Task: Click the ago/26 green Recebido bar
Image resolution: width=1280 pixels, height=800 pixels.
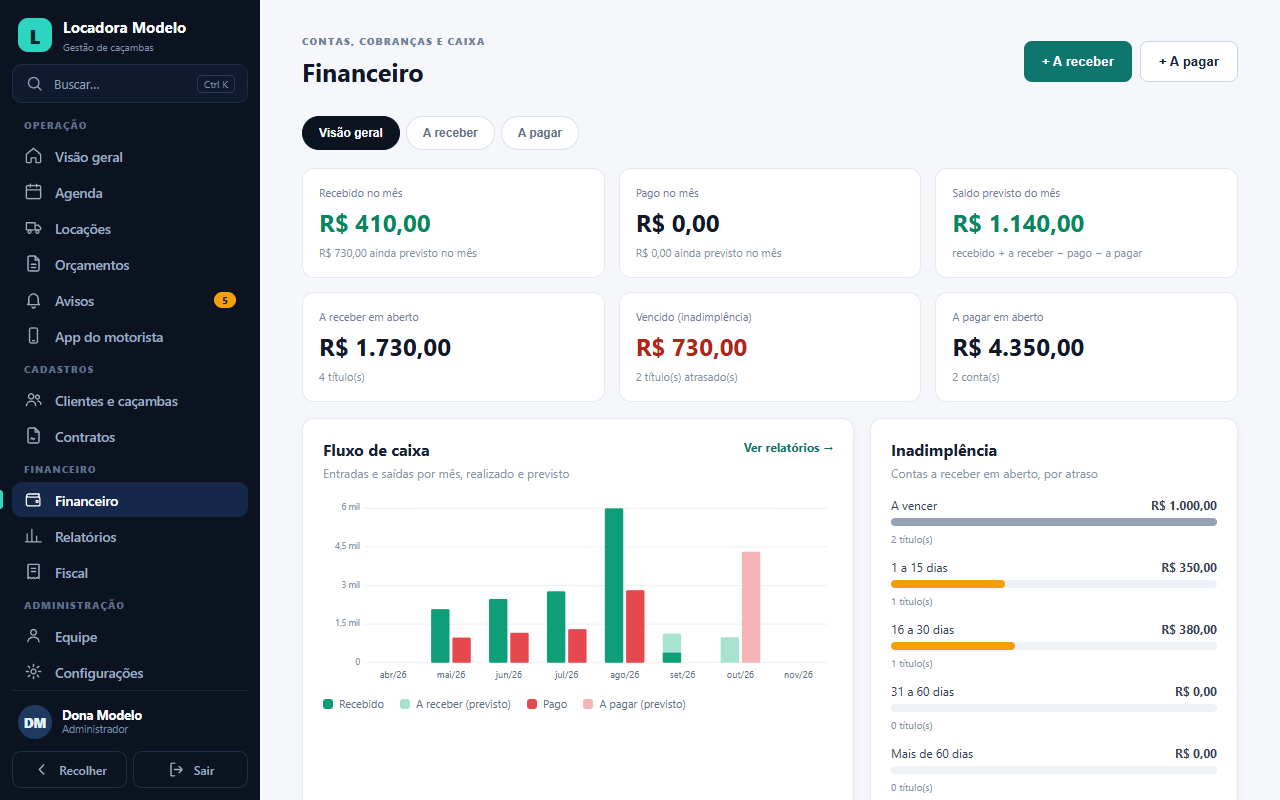Action: click(614, 585)
